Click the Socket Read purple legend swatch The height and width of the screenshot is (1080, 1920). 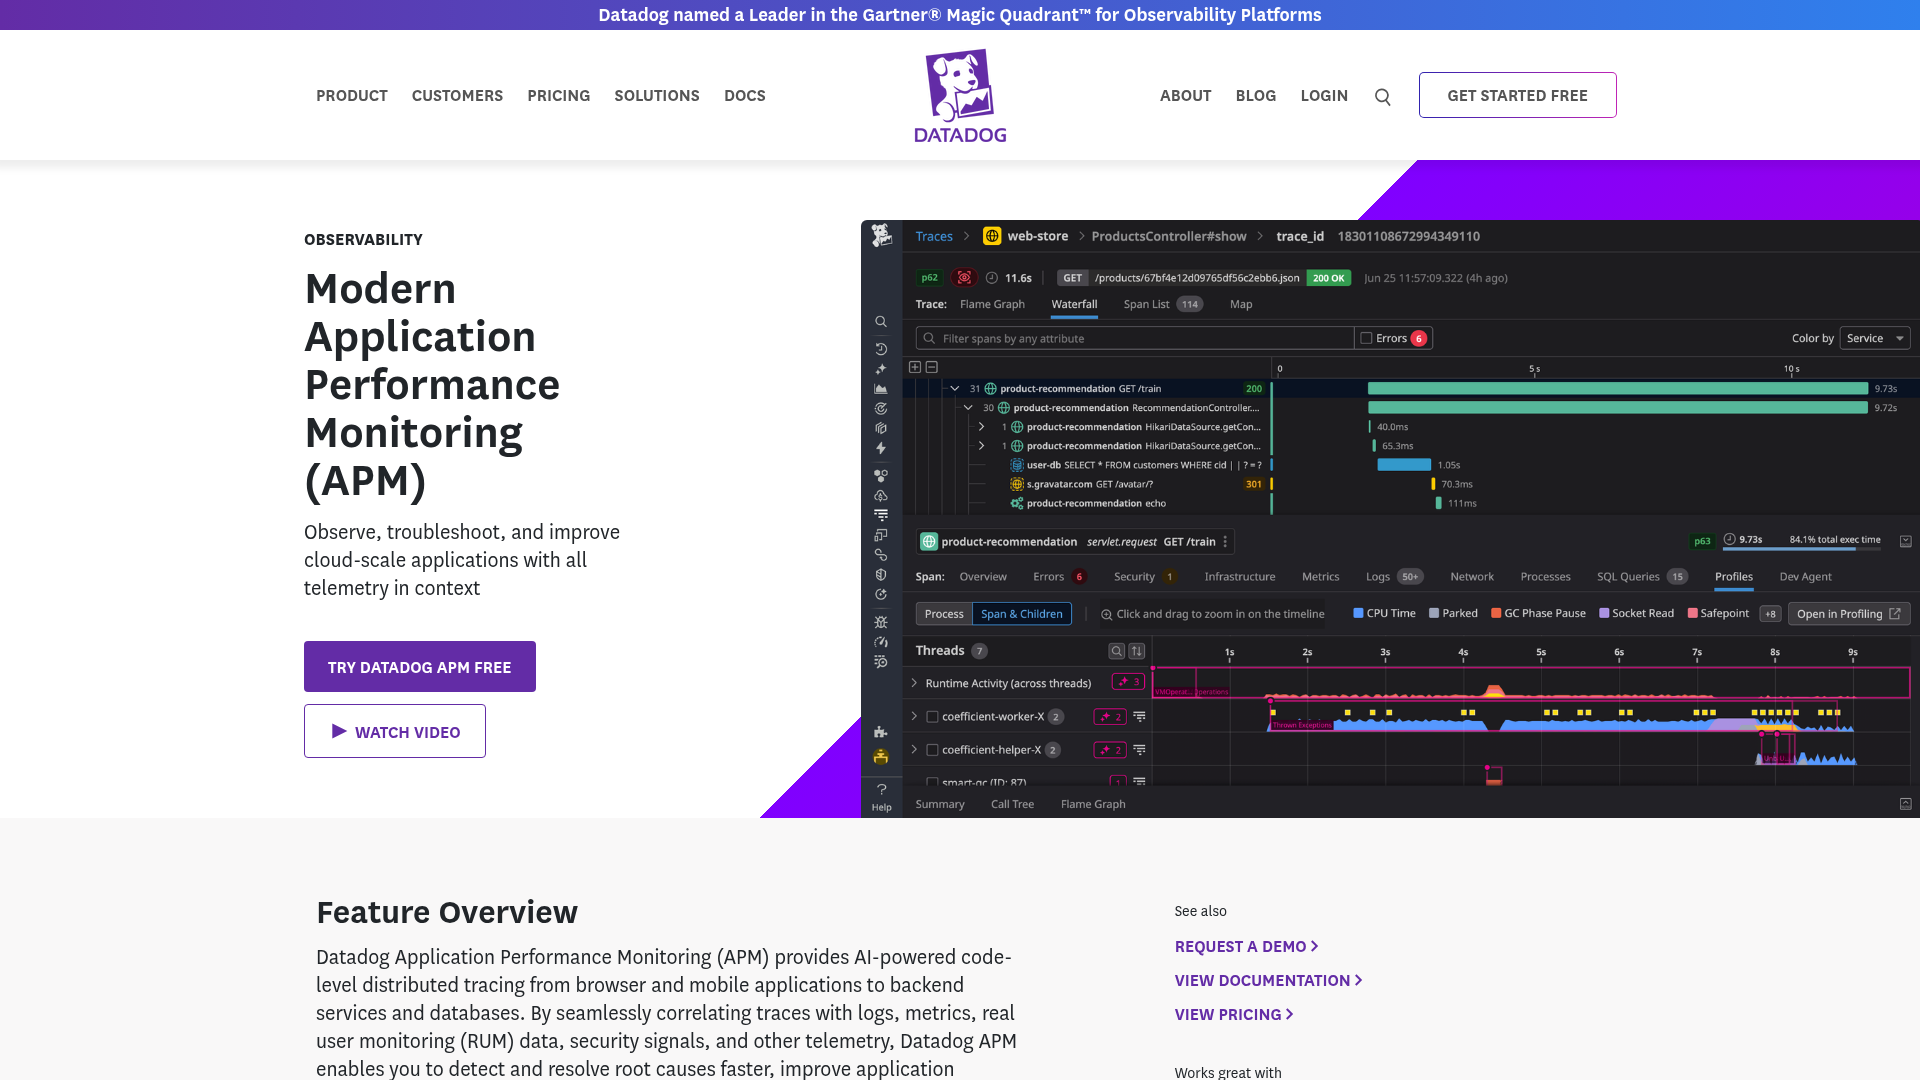click(x=1604, y=613)
